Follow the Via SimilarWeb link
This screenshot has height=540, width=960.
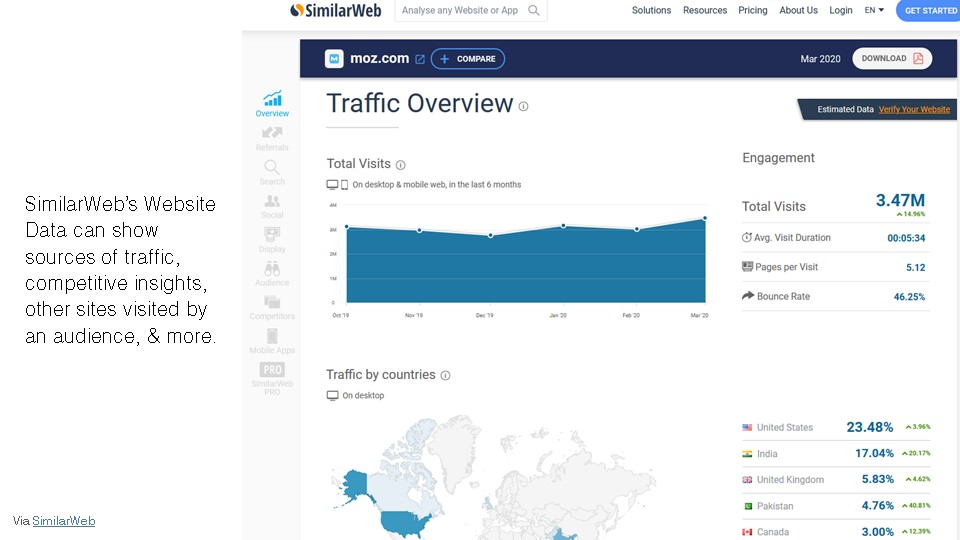(x=64, y=521)
